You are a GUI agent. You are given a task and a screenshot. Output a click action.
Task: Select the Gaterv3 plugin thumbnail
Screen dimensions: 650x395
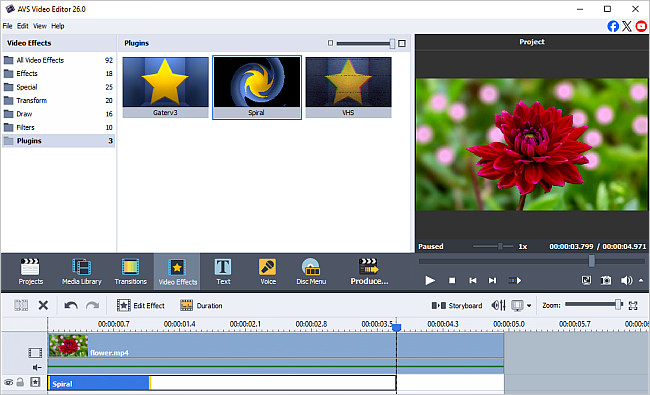point(165,87)
